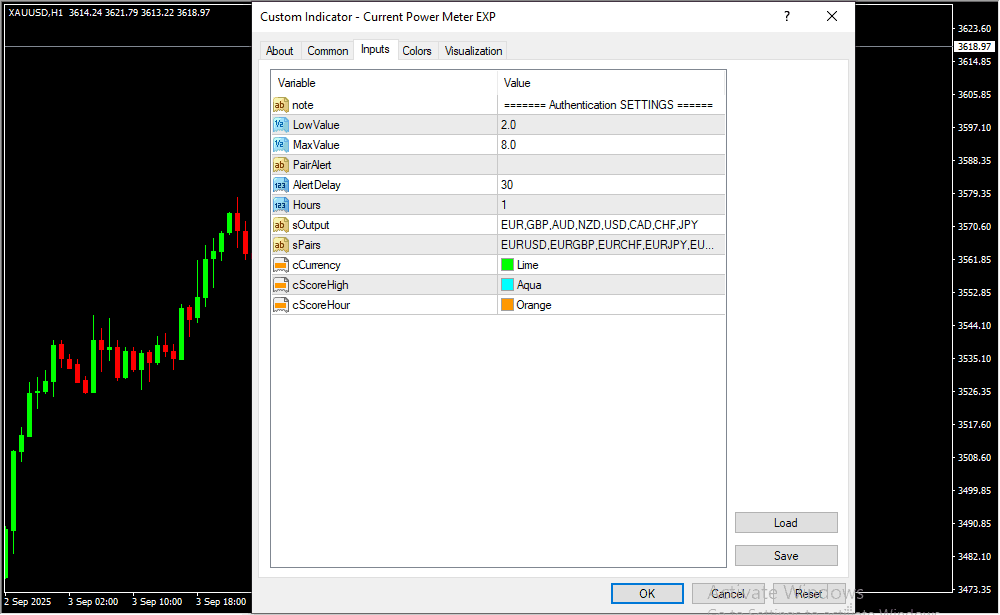Click the double-type icon next to MaxValue

click(x=281, y=145)
